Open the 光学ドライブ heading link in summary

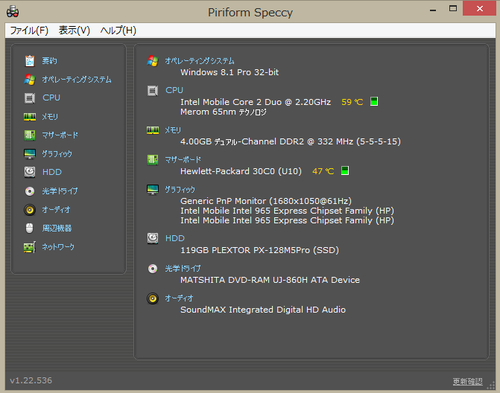coord(183,269)
